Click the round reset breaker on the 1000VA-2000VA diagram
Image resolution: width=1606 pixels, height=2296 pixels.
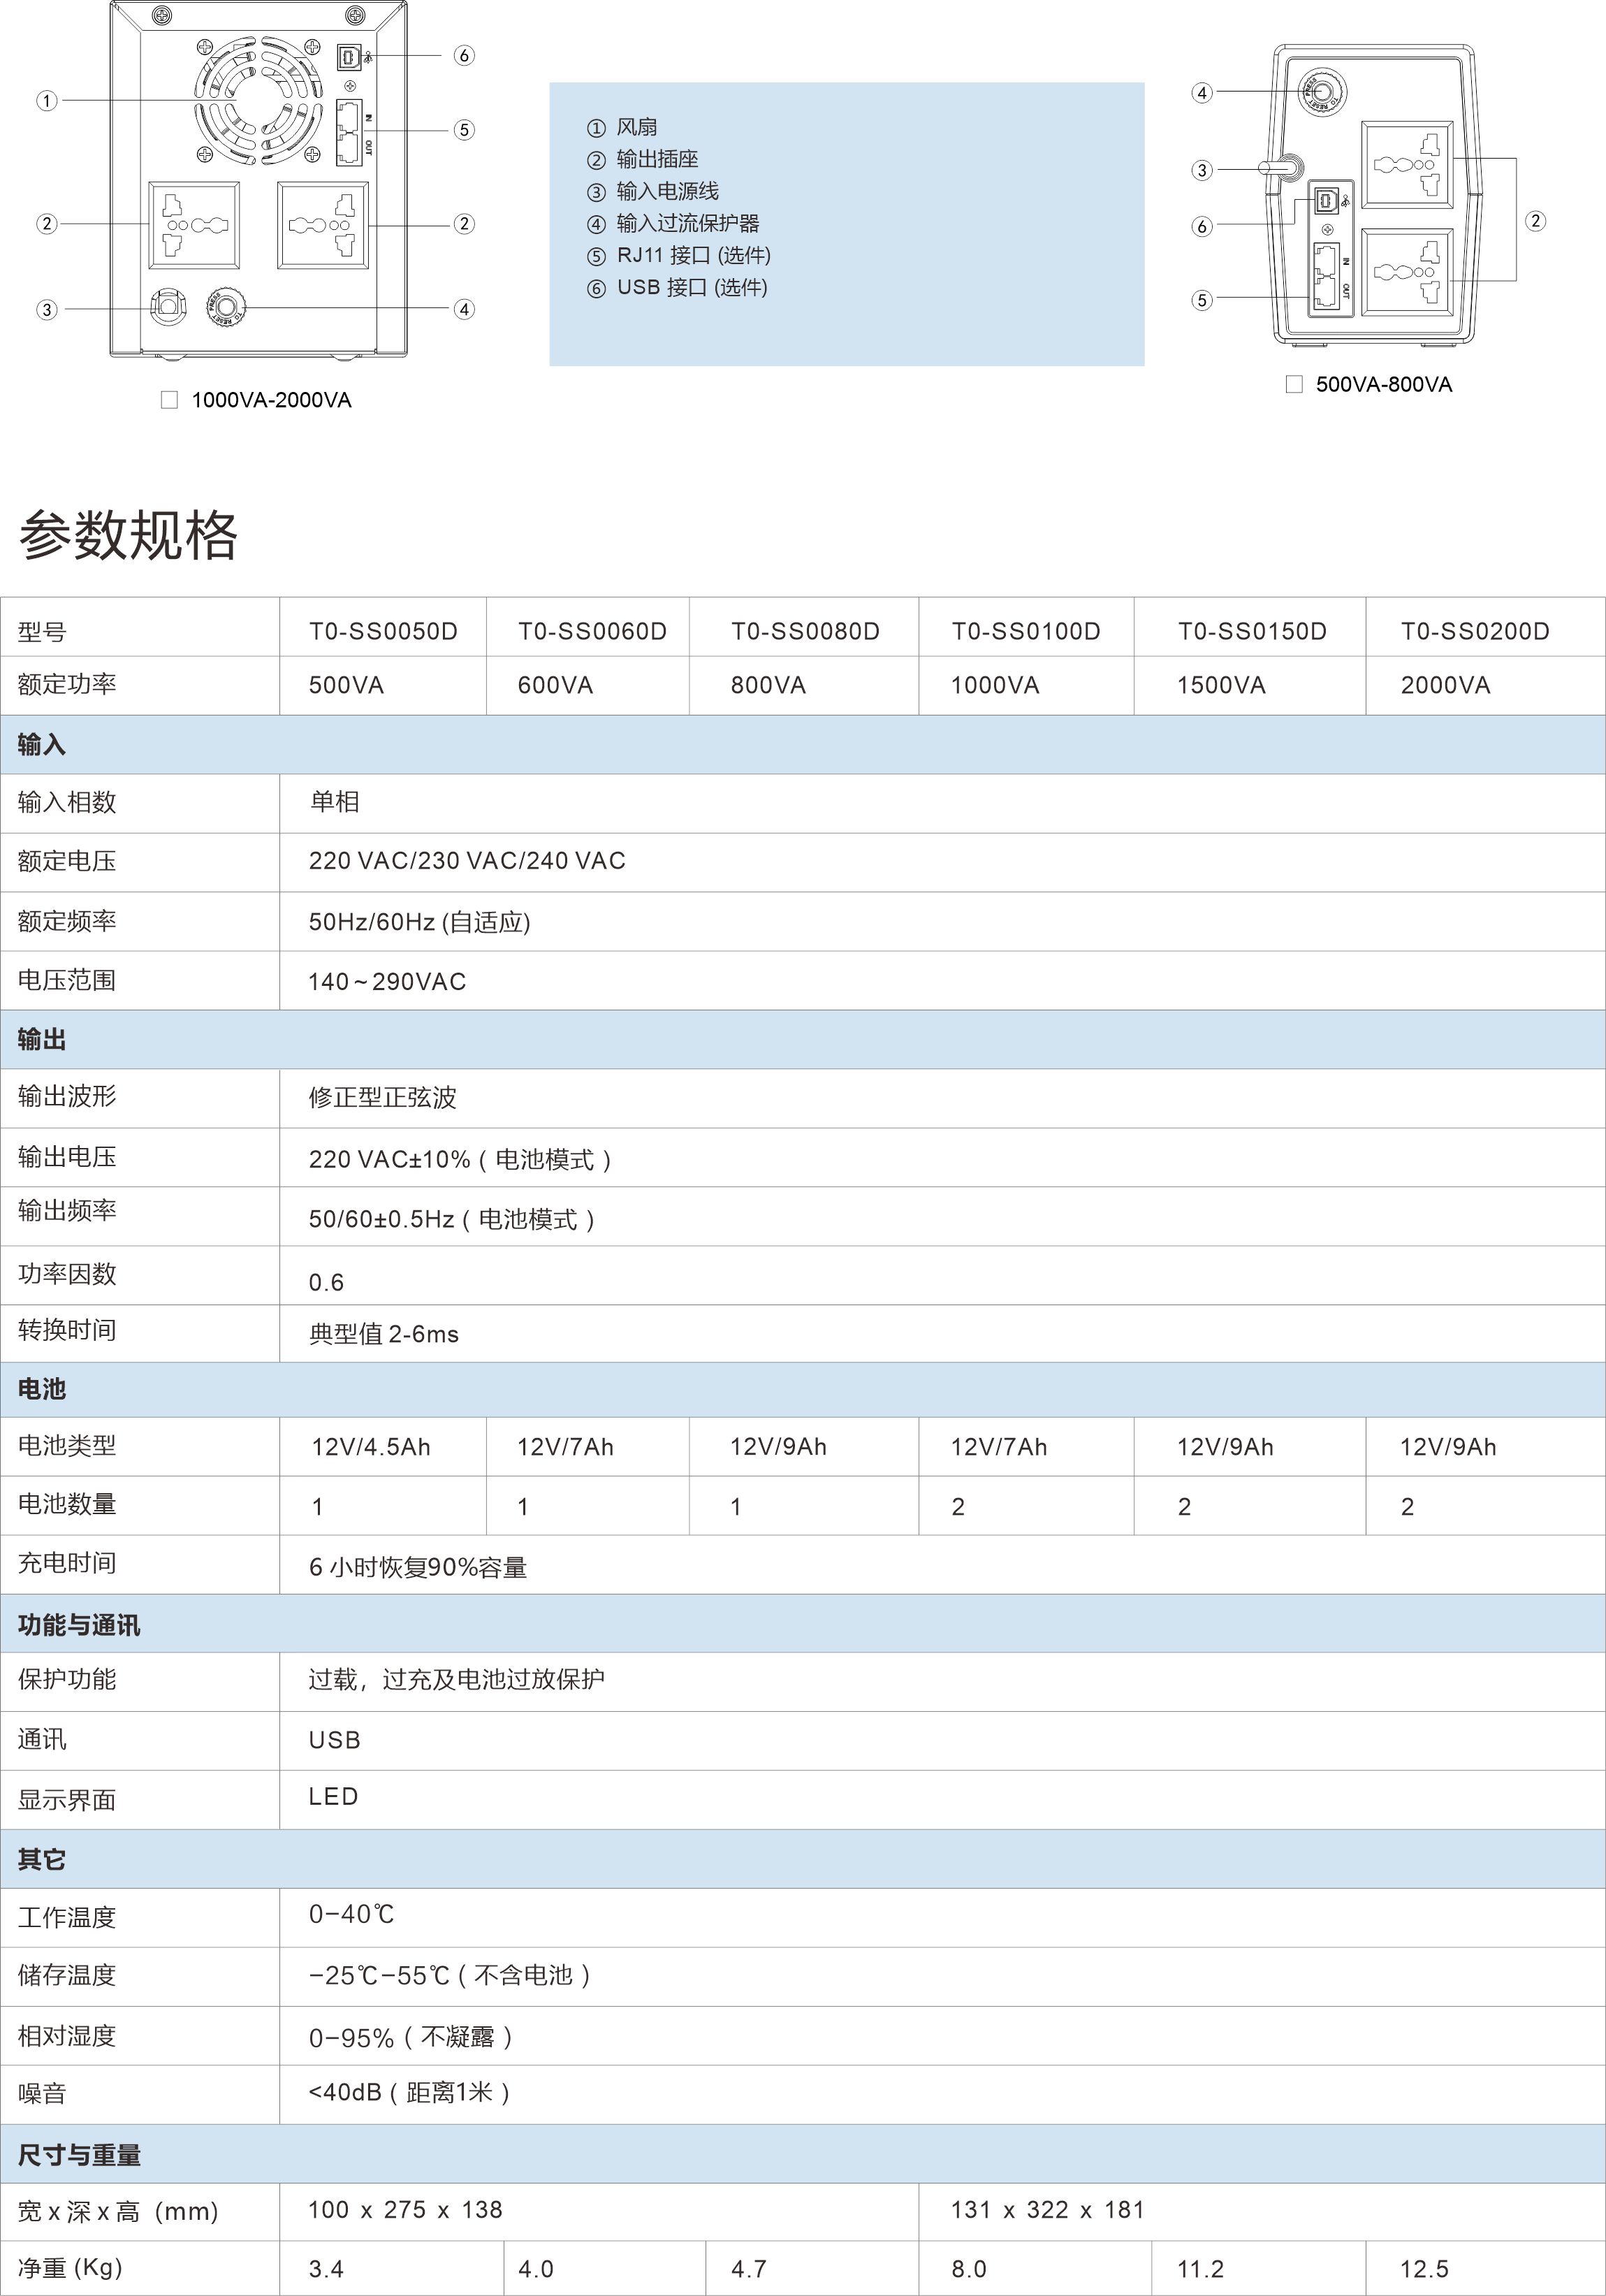pos(226,305)
